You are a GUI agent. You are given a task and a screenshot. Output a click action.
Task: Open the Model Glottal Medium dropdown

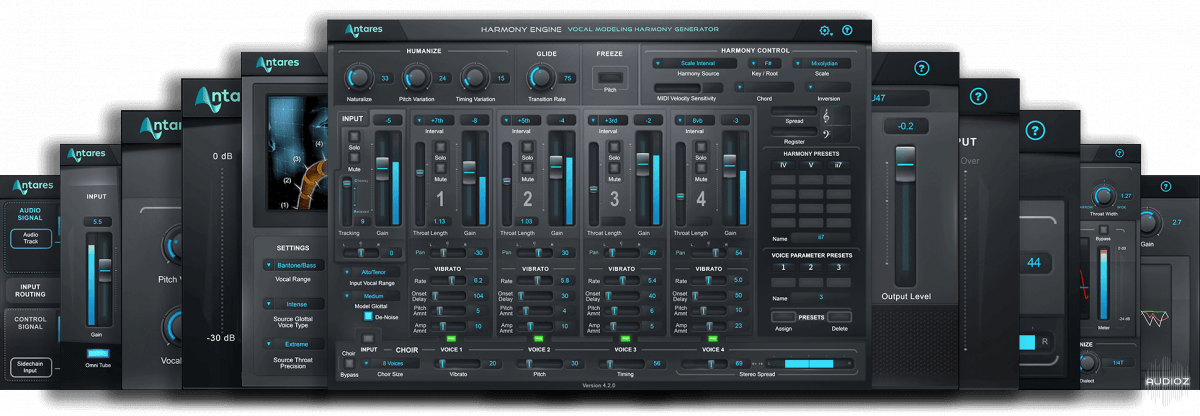coord(371,295)
